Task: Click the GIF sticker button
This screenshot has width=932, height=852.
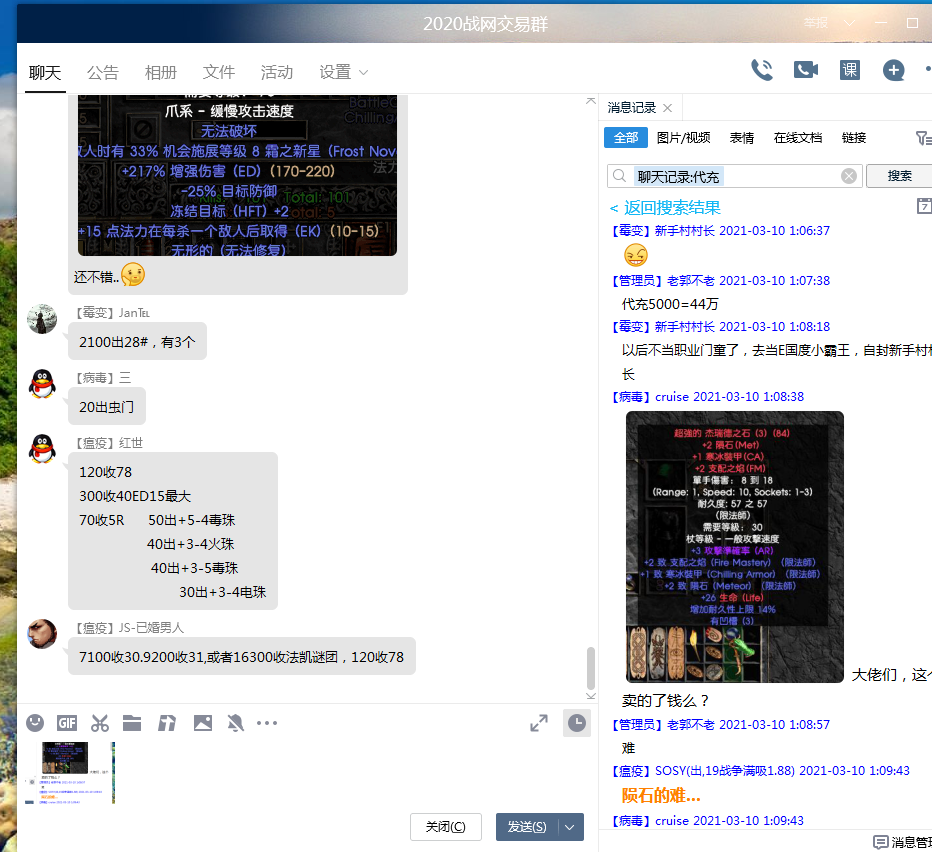Action: [67, 723]
